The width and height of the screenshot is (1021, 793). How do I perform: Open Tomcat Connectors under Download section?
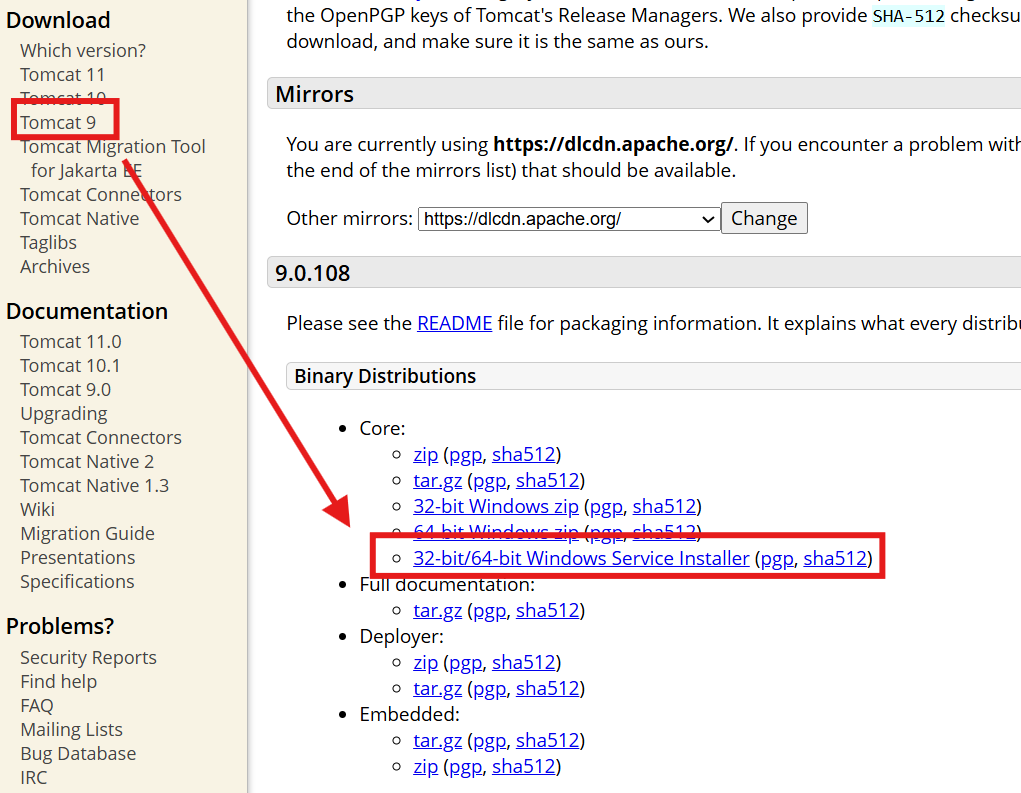(x=101, y=195)
